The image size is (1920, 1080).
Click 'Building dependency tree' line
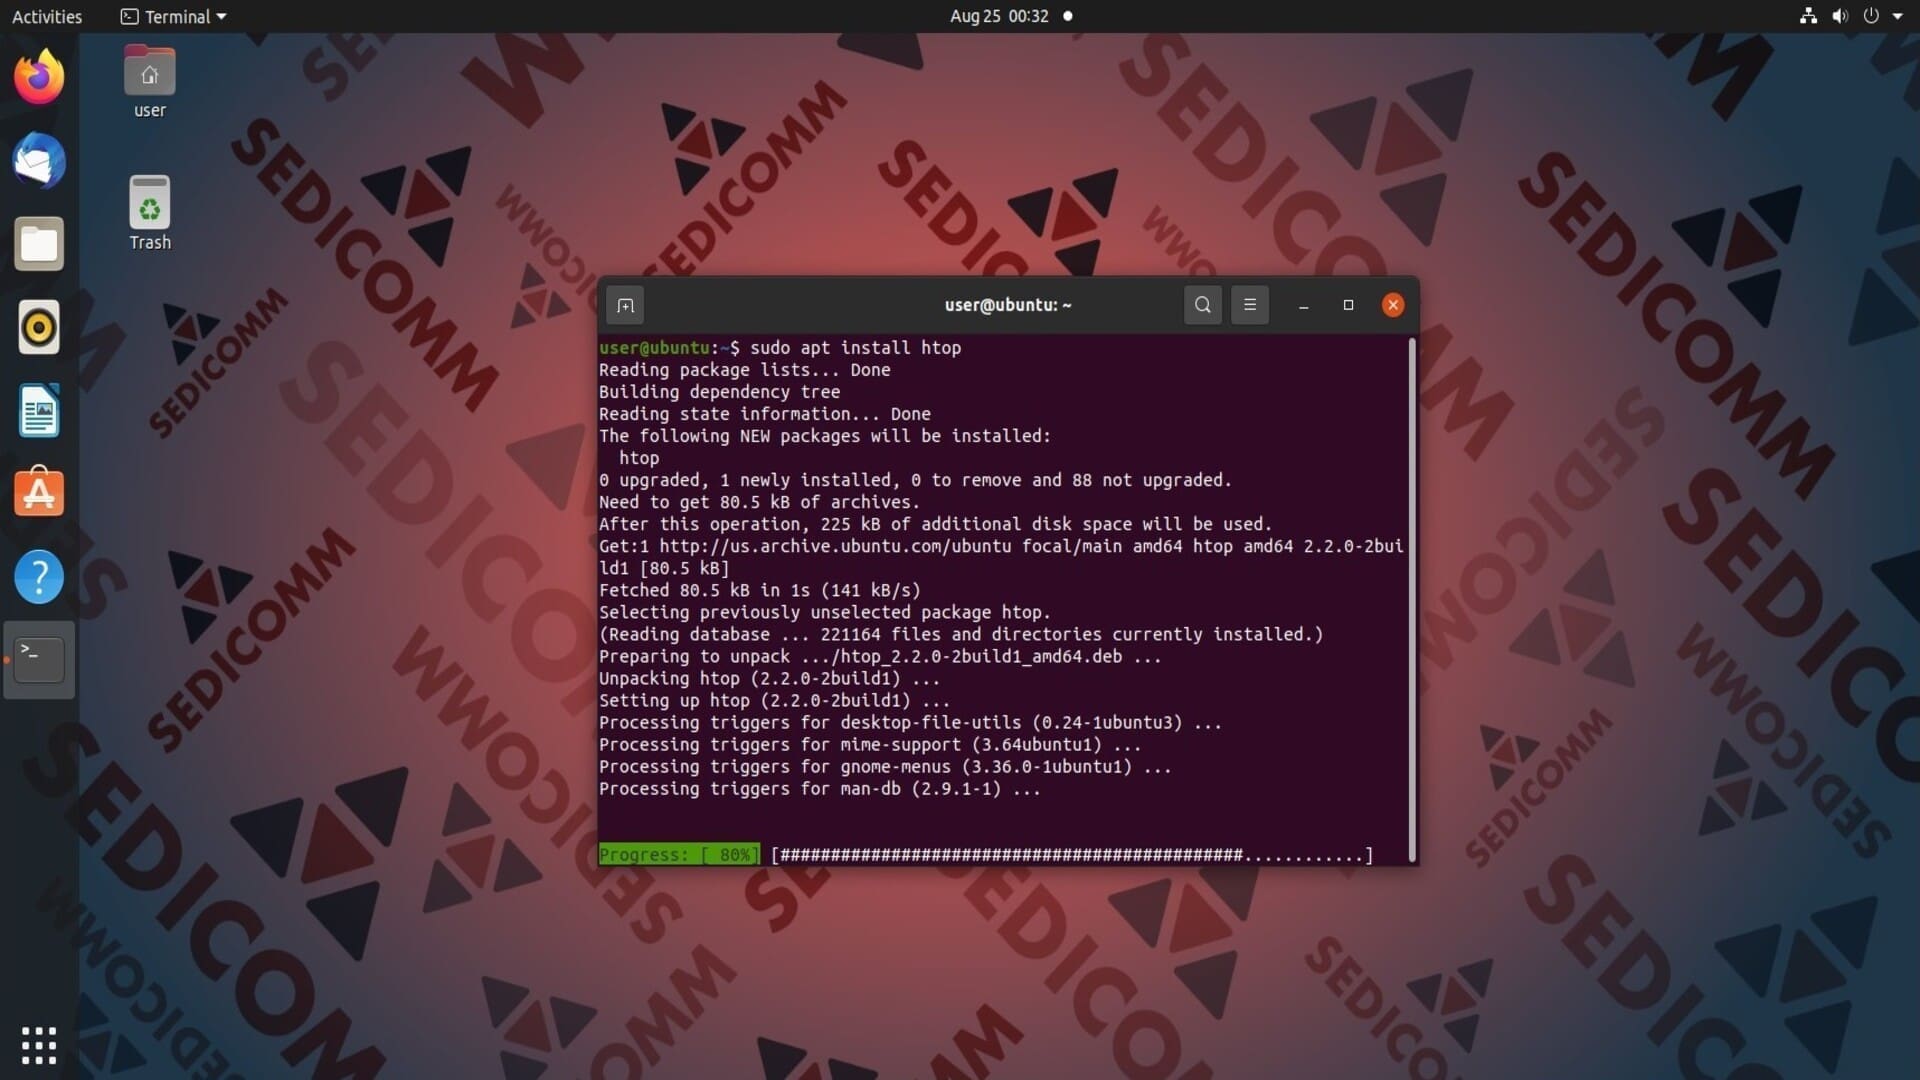pyautogui.click(x=719, y=392)
